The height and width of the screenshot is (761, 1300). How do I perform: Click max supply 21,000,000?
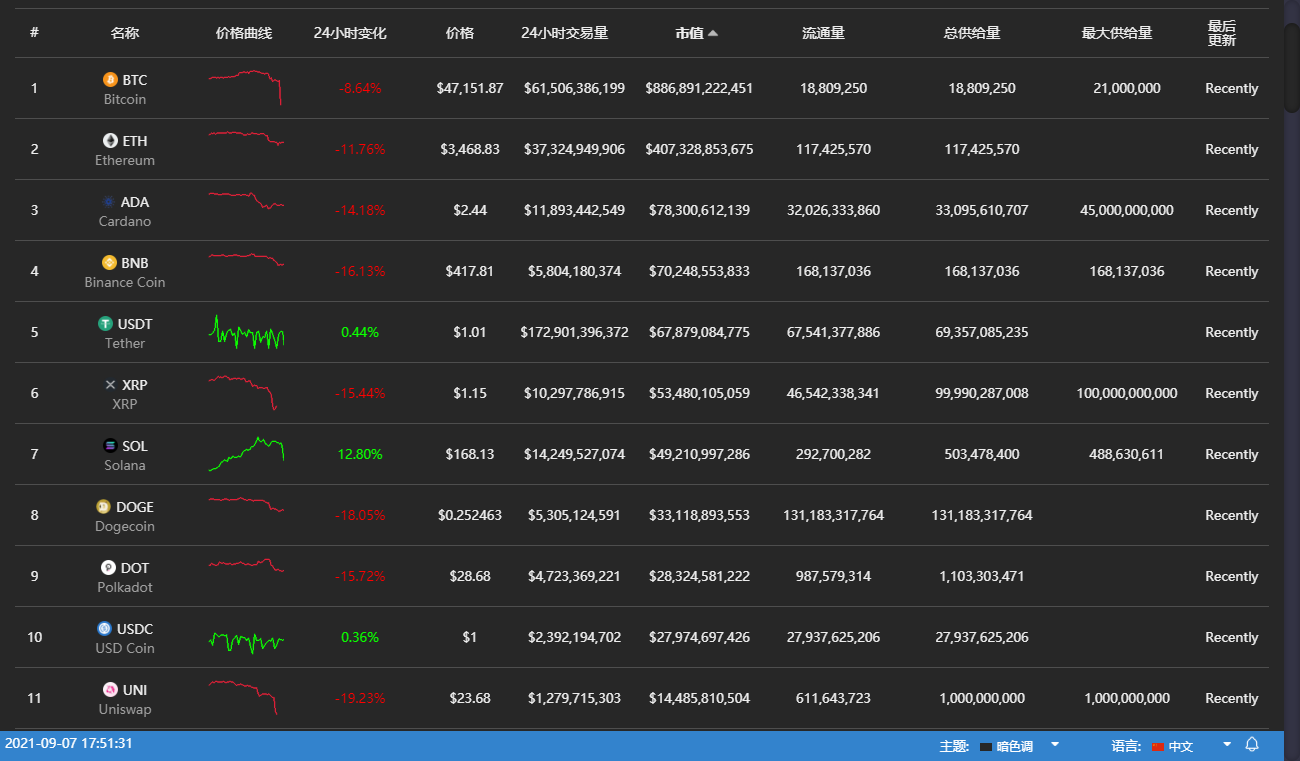coord(1127,88)
